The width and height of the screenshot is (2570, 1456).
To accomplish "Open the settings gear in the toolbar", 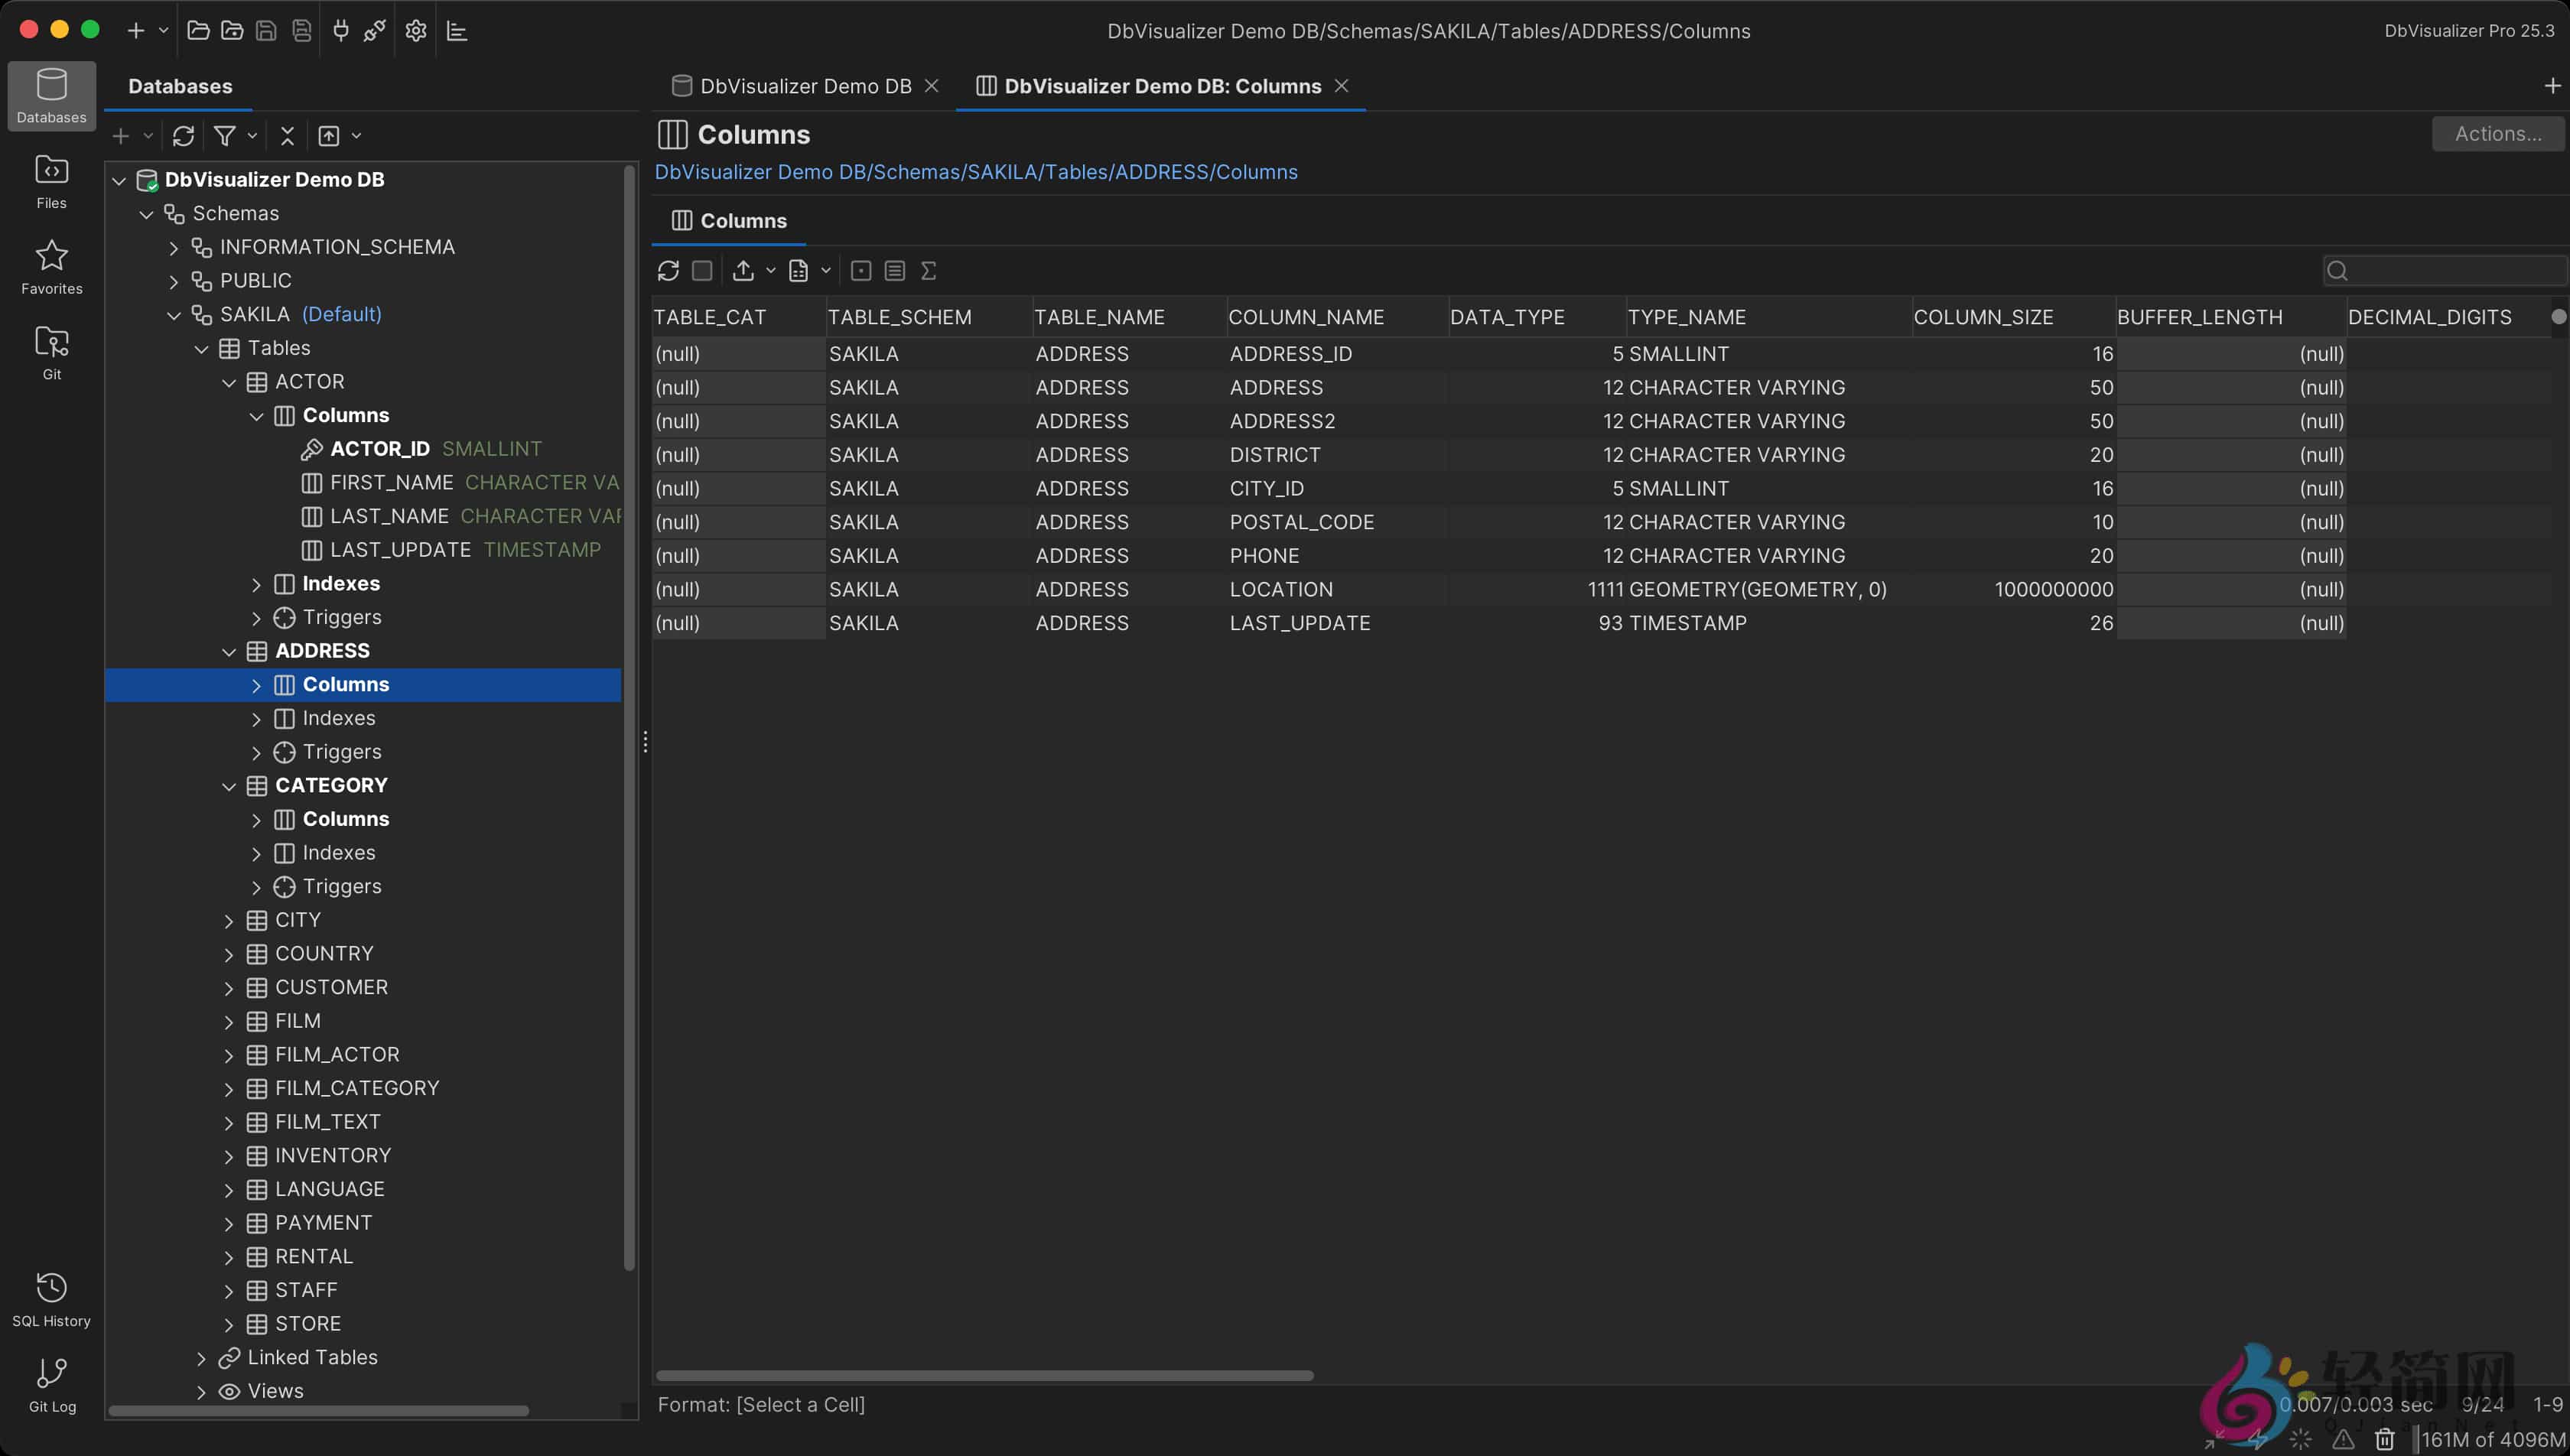I will 416,30.
